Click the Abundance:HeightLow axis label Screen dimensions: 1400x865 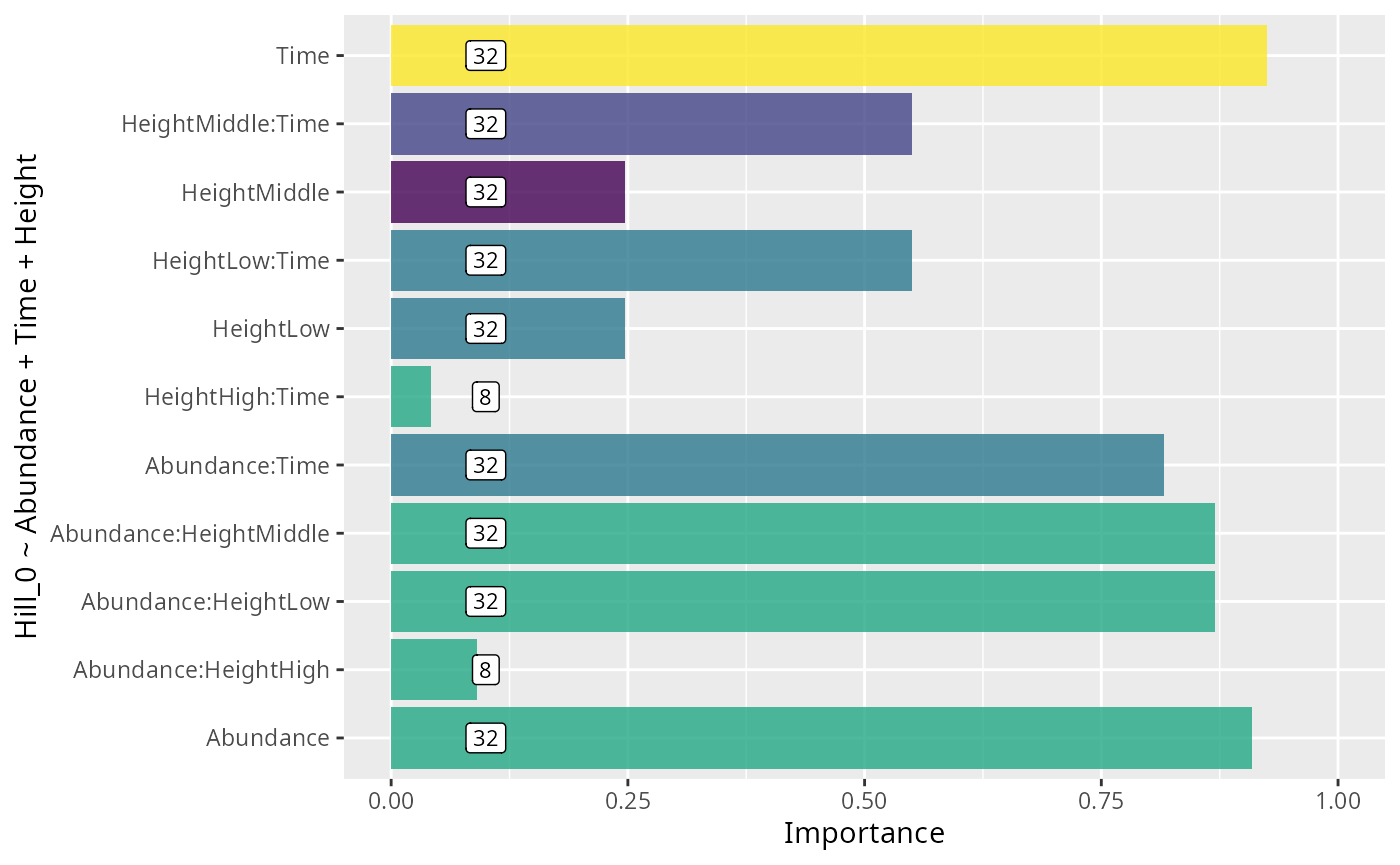pos(205,602)
